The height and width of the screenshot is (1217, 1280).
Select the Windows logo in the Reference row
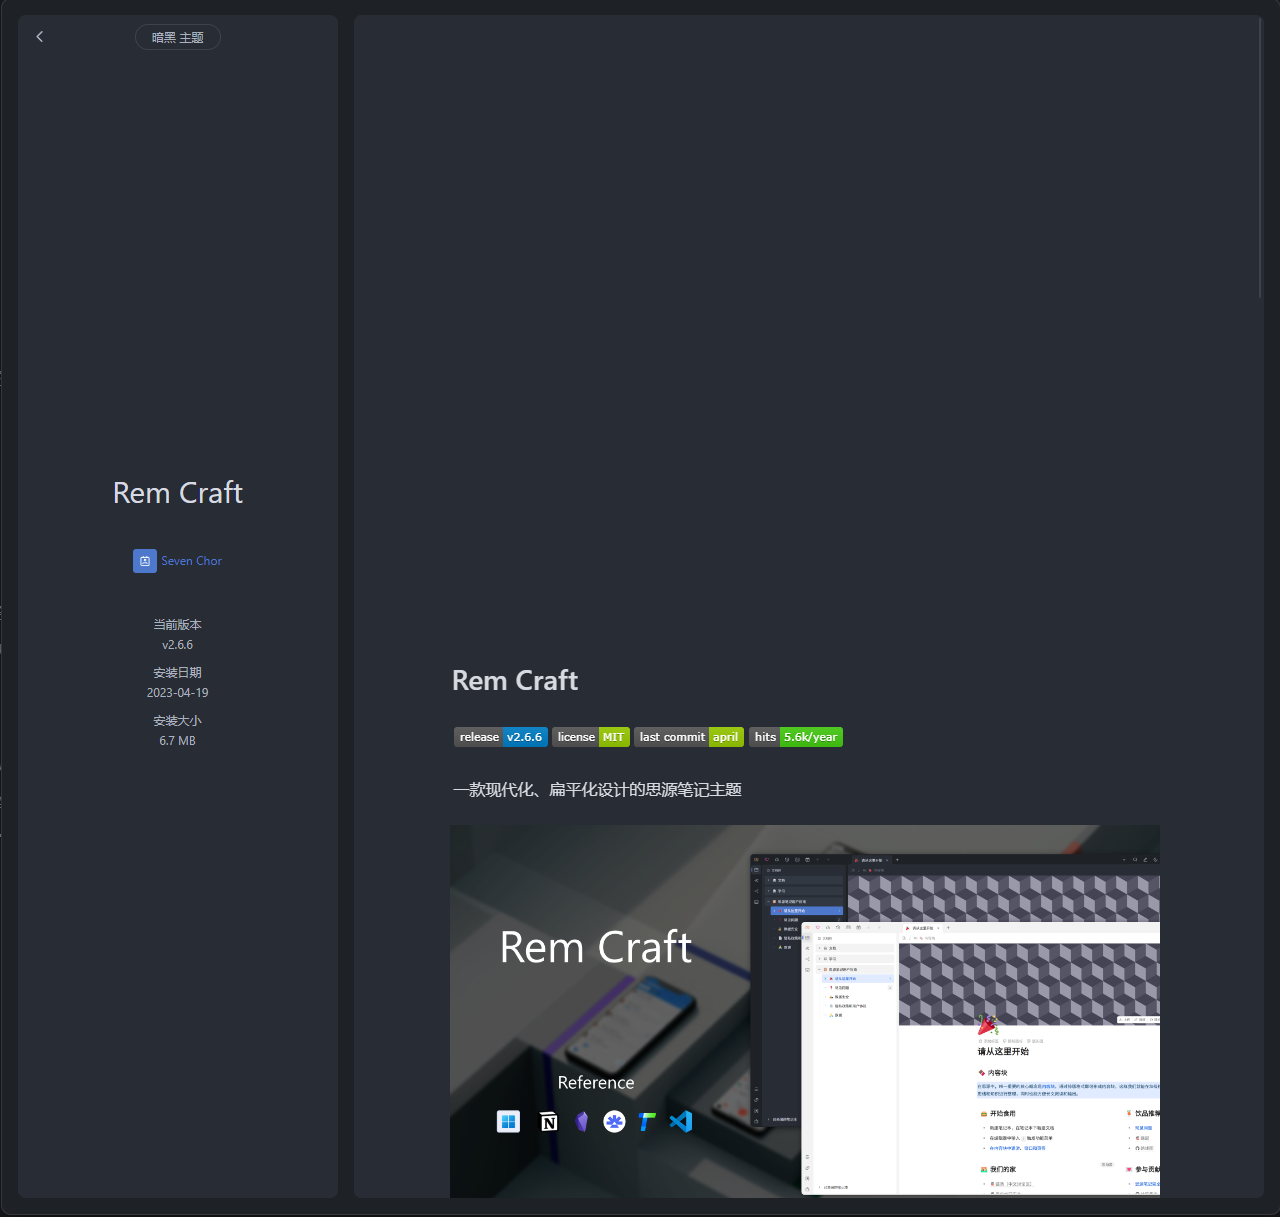(x=508, y=1121)
